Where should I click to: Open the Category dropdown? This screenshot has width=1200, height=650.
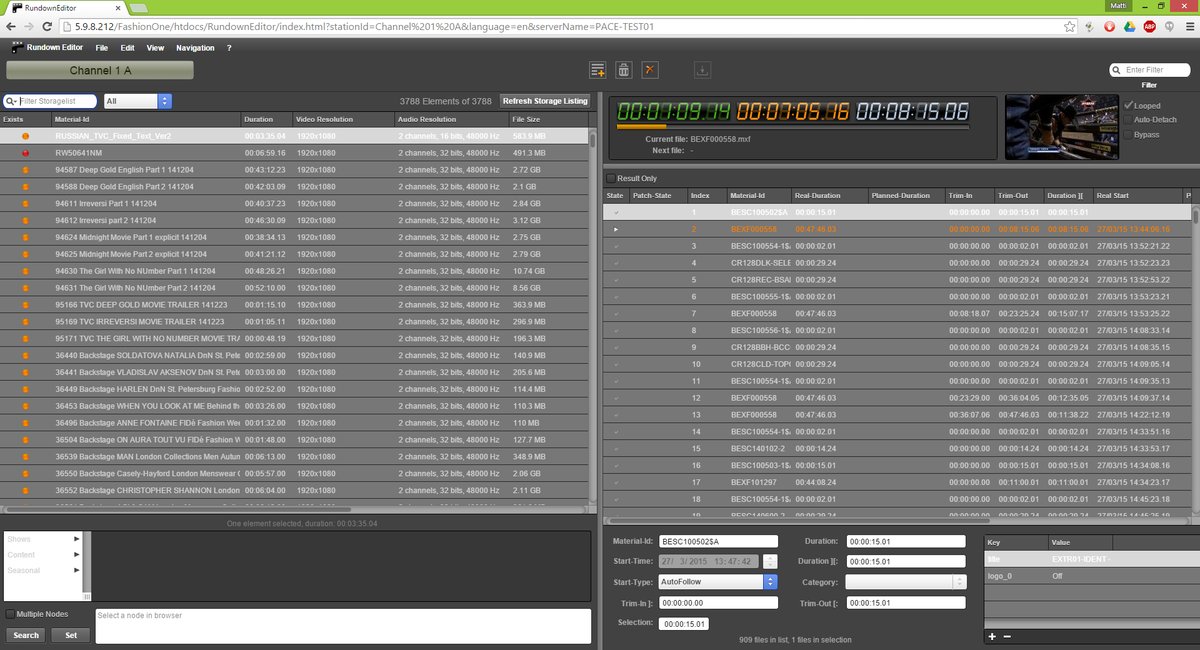pos(906,581)
